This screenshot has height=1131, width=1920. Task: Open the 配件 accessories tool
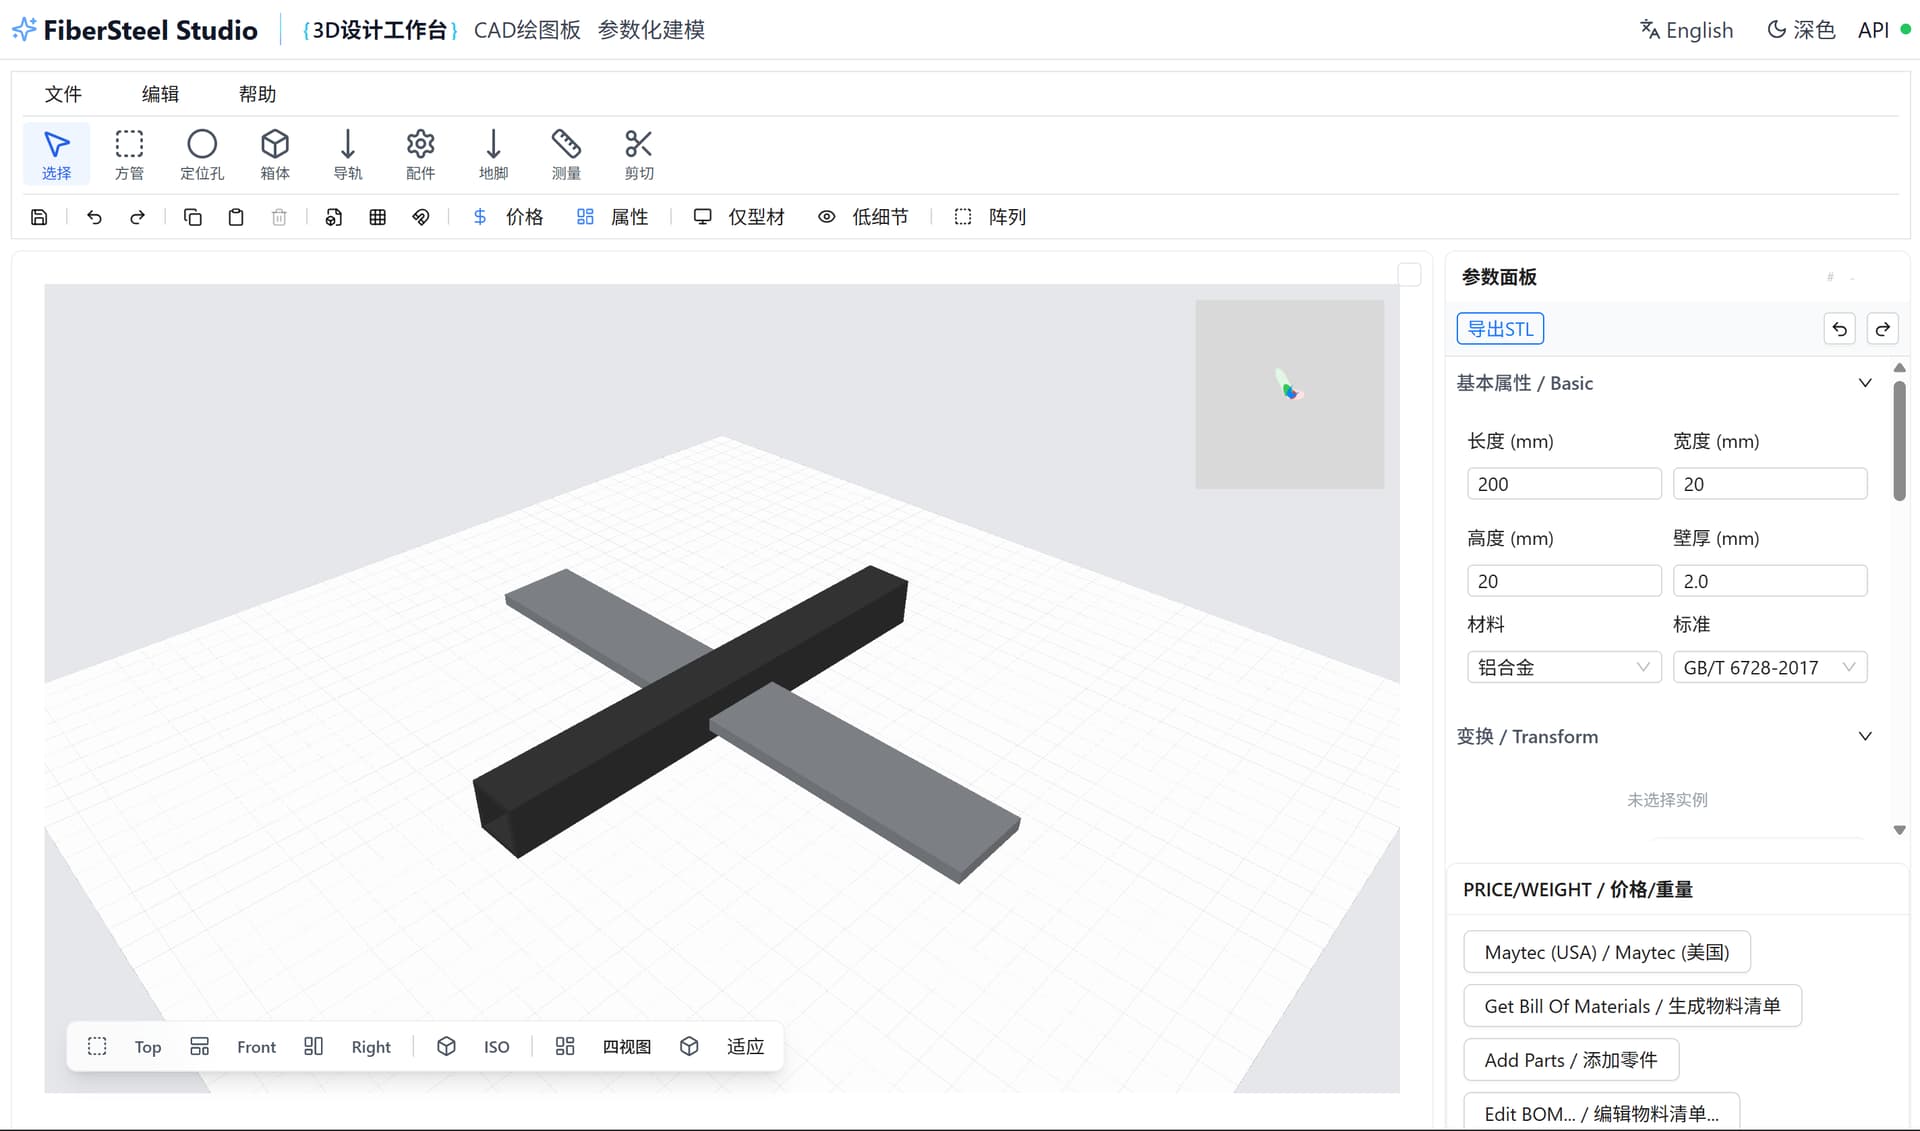(420, 154)
